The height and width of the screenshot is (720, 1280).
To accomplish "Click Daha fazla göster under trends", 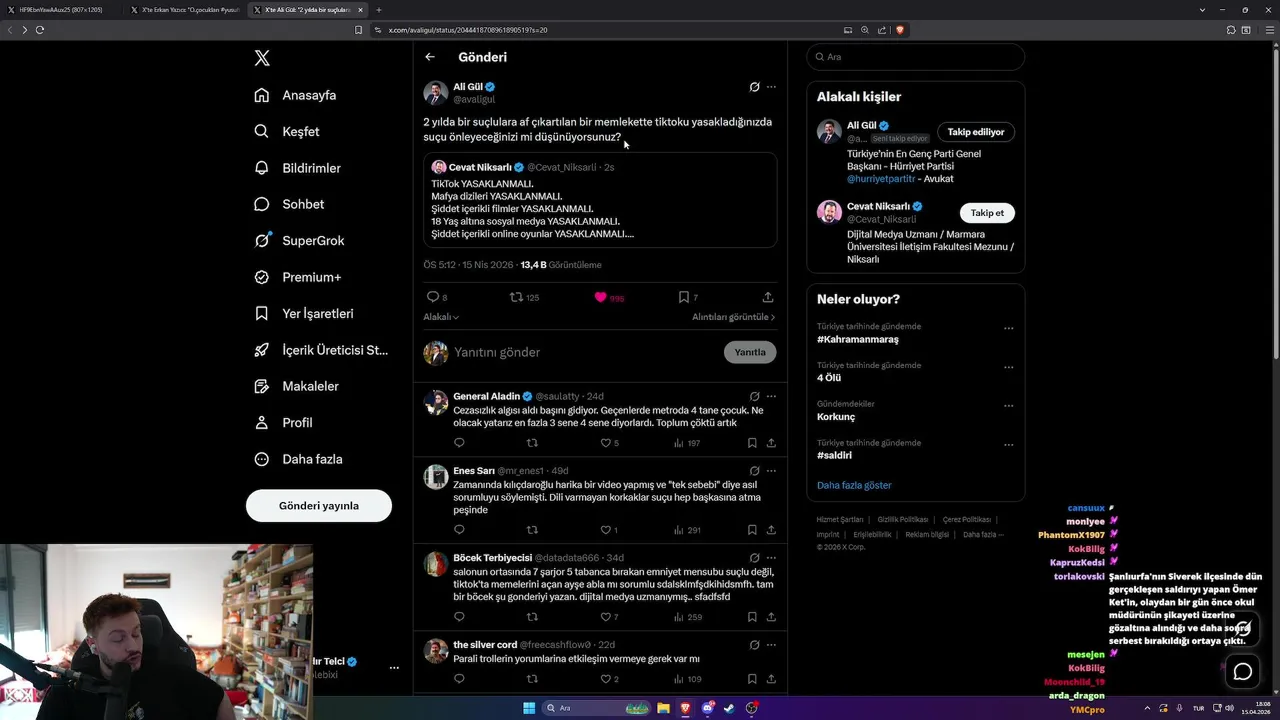I will click(x=854, y=485).
